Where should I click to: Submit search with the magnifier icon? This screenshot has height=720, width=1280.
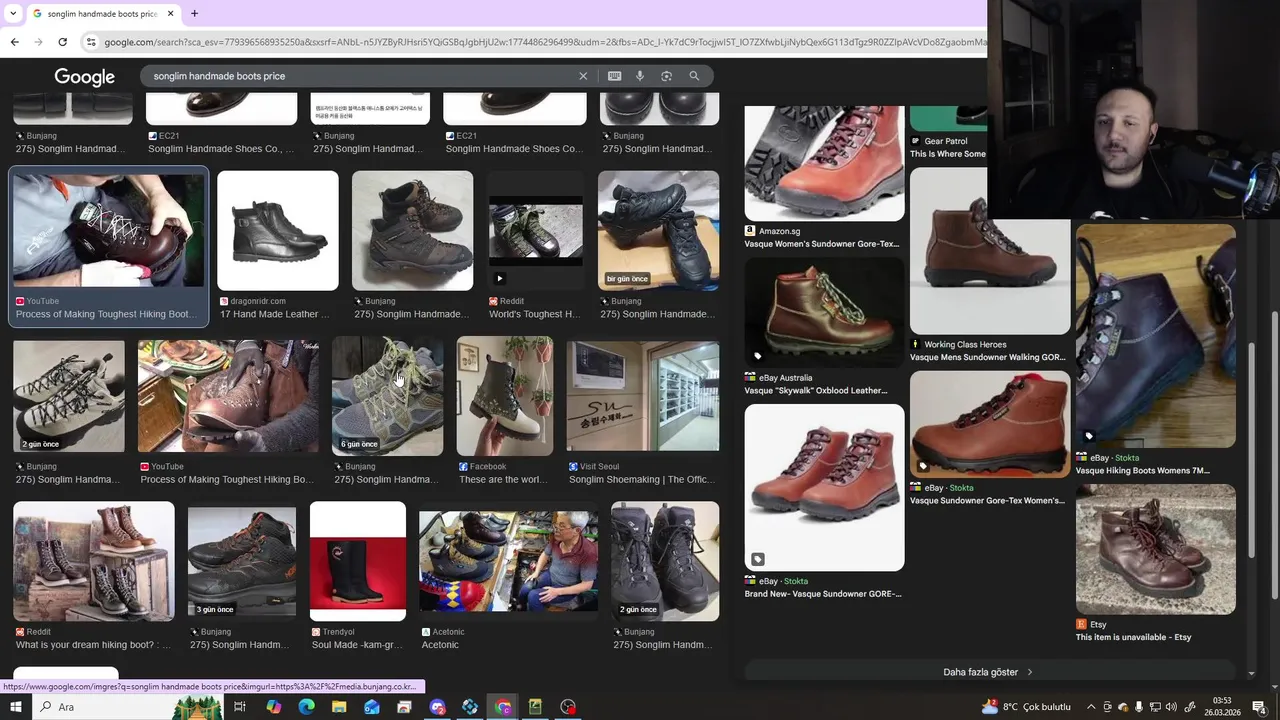[694, 76]
